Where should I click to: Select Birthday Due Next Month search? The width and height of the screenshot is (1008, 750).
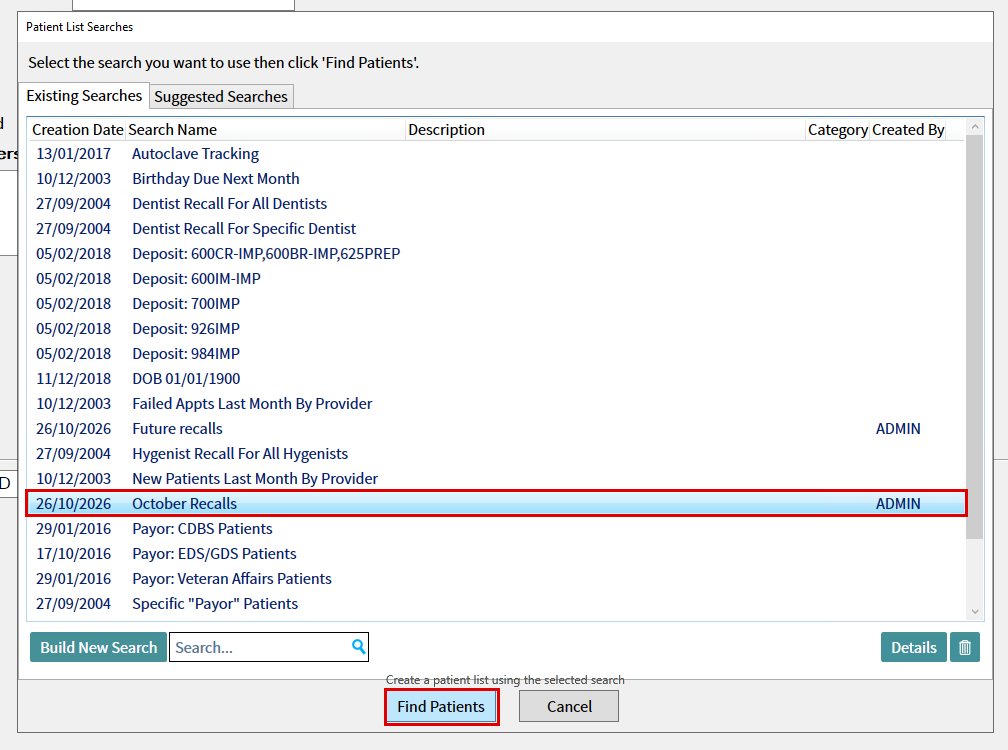(x=496, y=179)
